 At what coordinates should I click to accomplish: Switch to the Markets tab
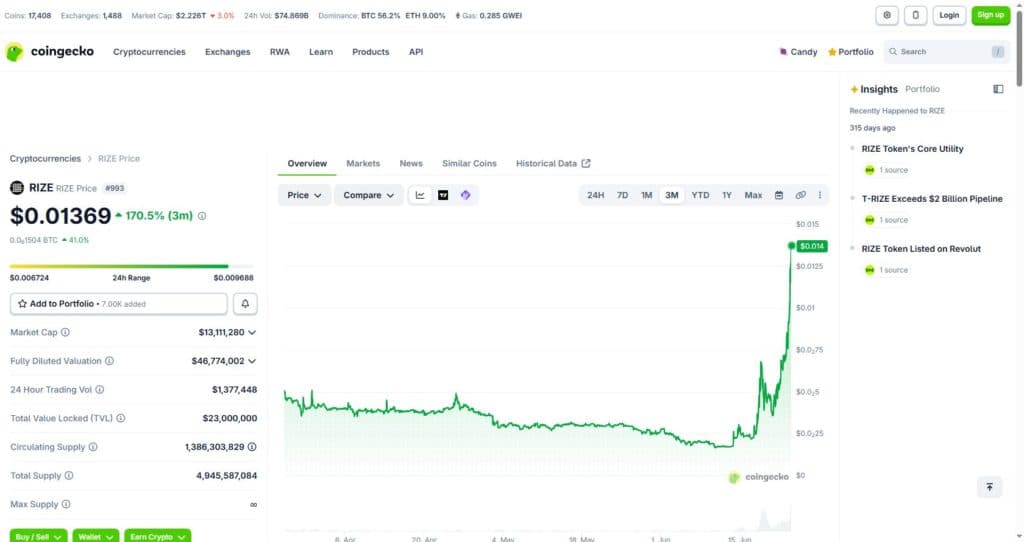pos(363,163)
